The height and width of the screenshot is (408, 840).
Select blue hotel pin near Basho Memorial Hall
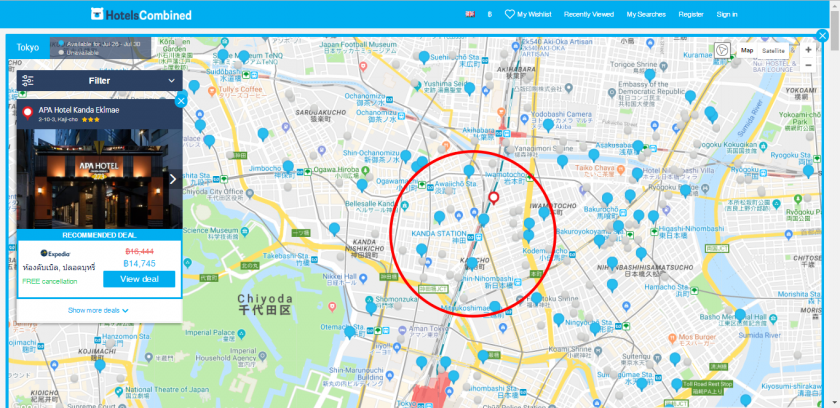tap(740, 315)
